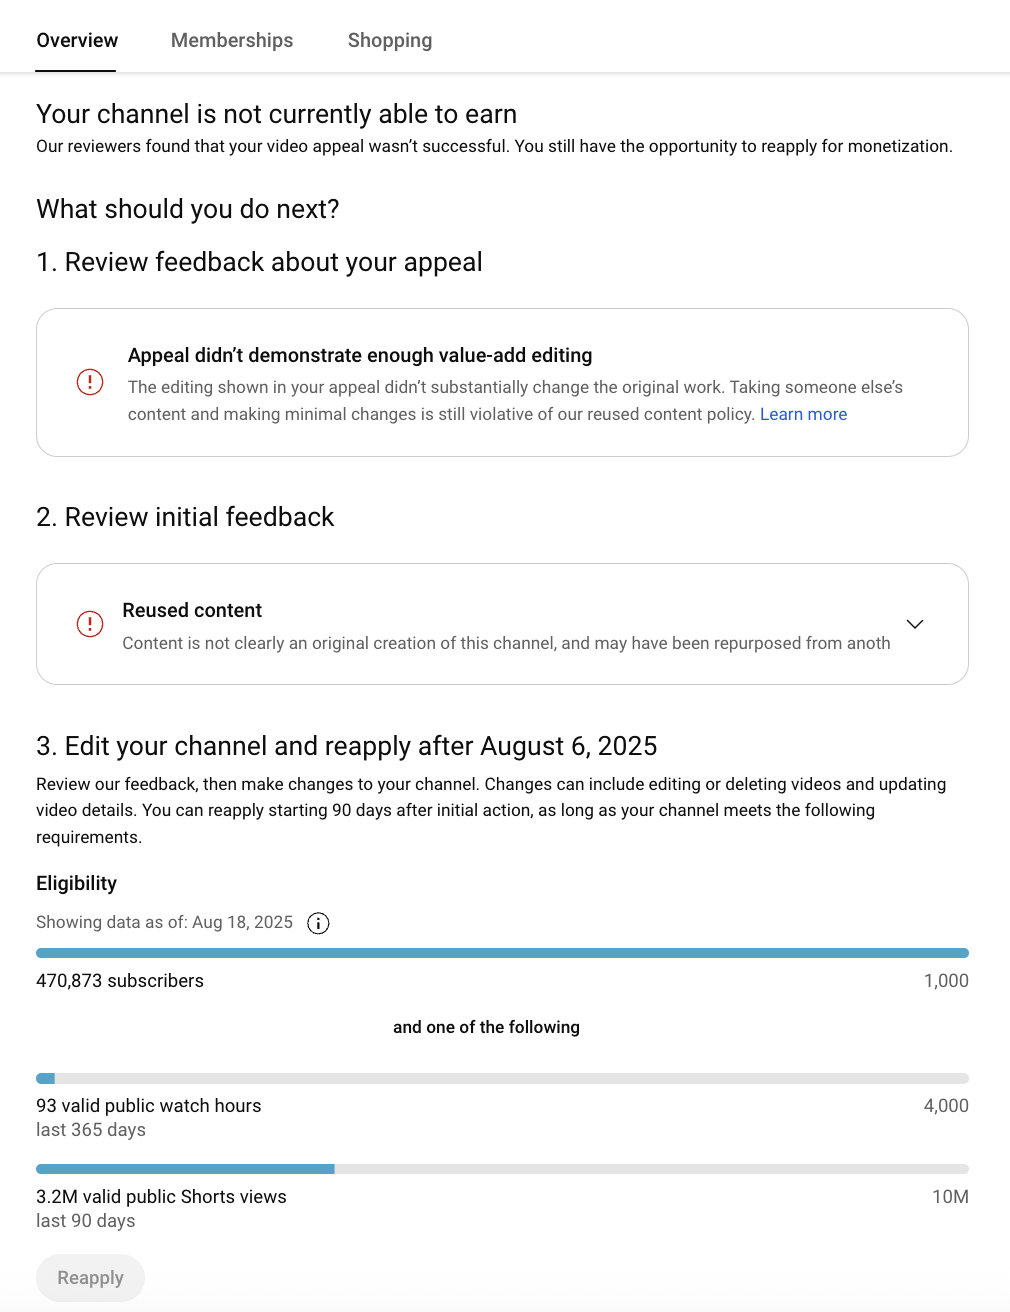
Task: Open the Shopping tab
Action: pyautogui.click(x=390, y=40)
